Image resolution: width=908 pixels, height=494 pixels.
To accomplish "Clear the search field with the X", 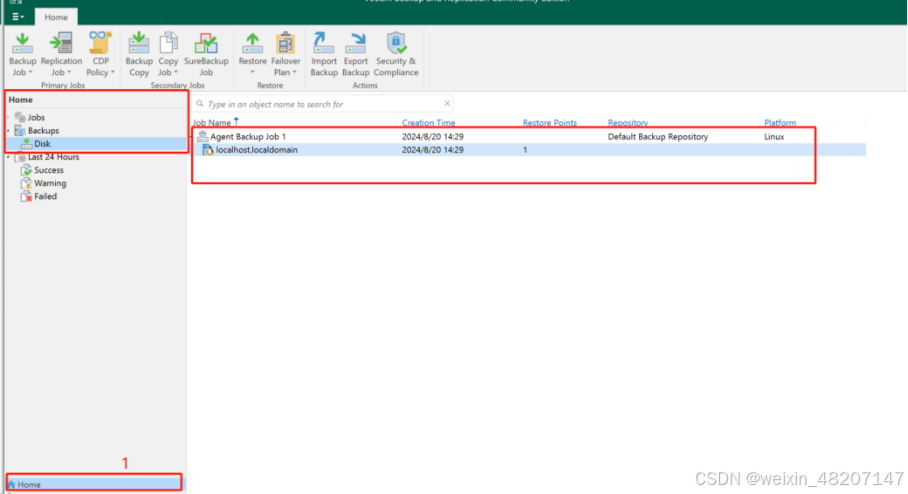I will (446, 104).
